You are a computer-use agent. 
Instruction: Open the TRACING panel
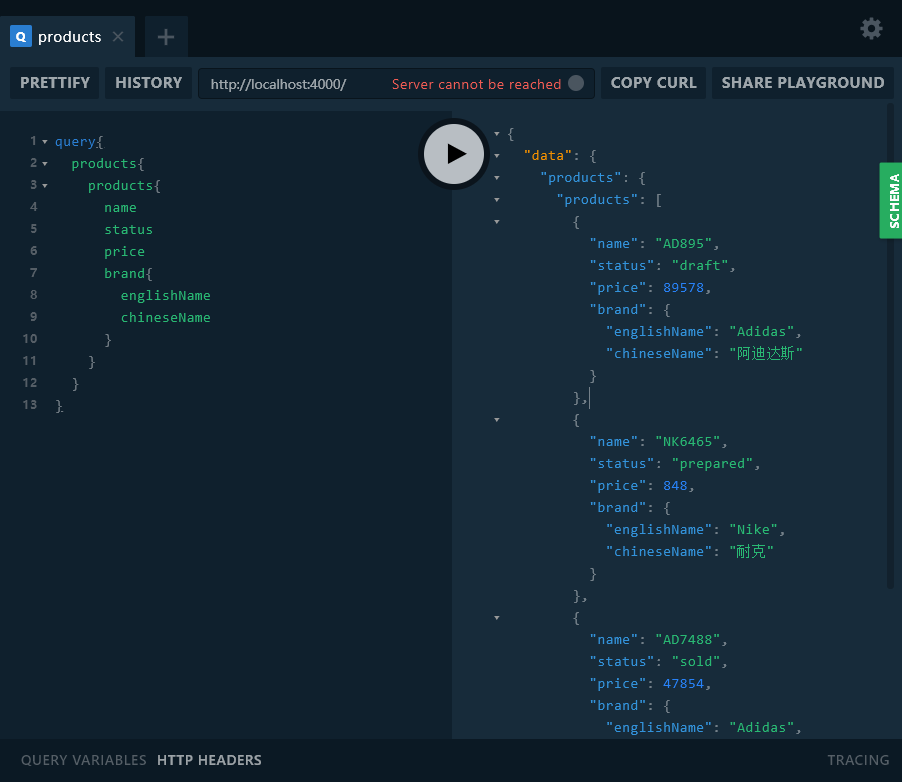point(858,760)
